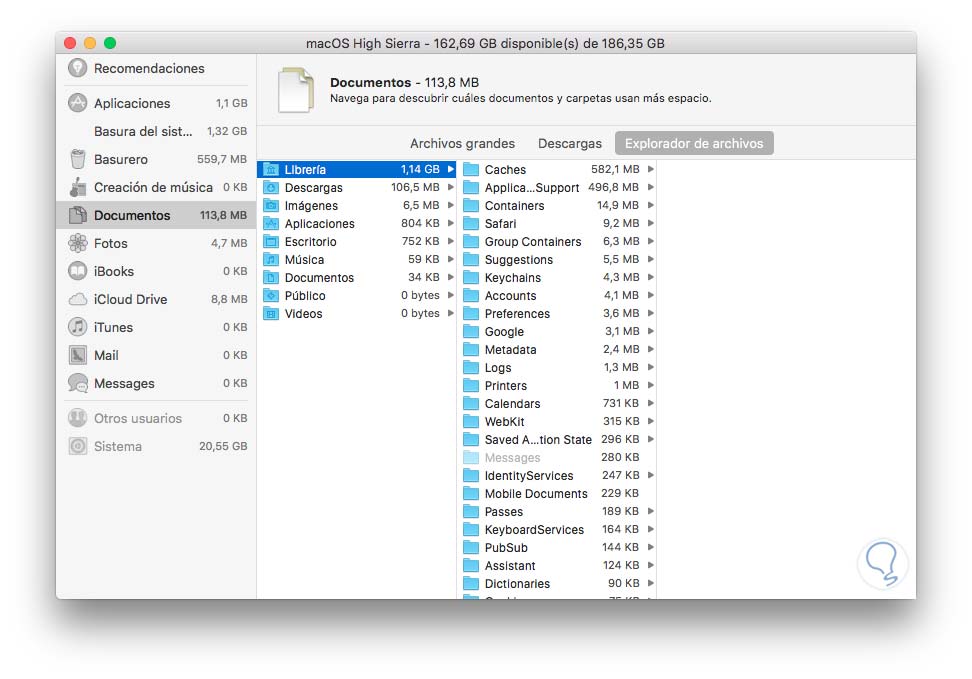Viewport: 972px width, 679px height.
Task: Expand the Imágenes folder arrow
Action: 451,205
